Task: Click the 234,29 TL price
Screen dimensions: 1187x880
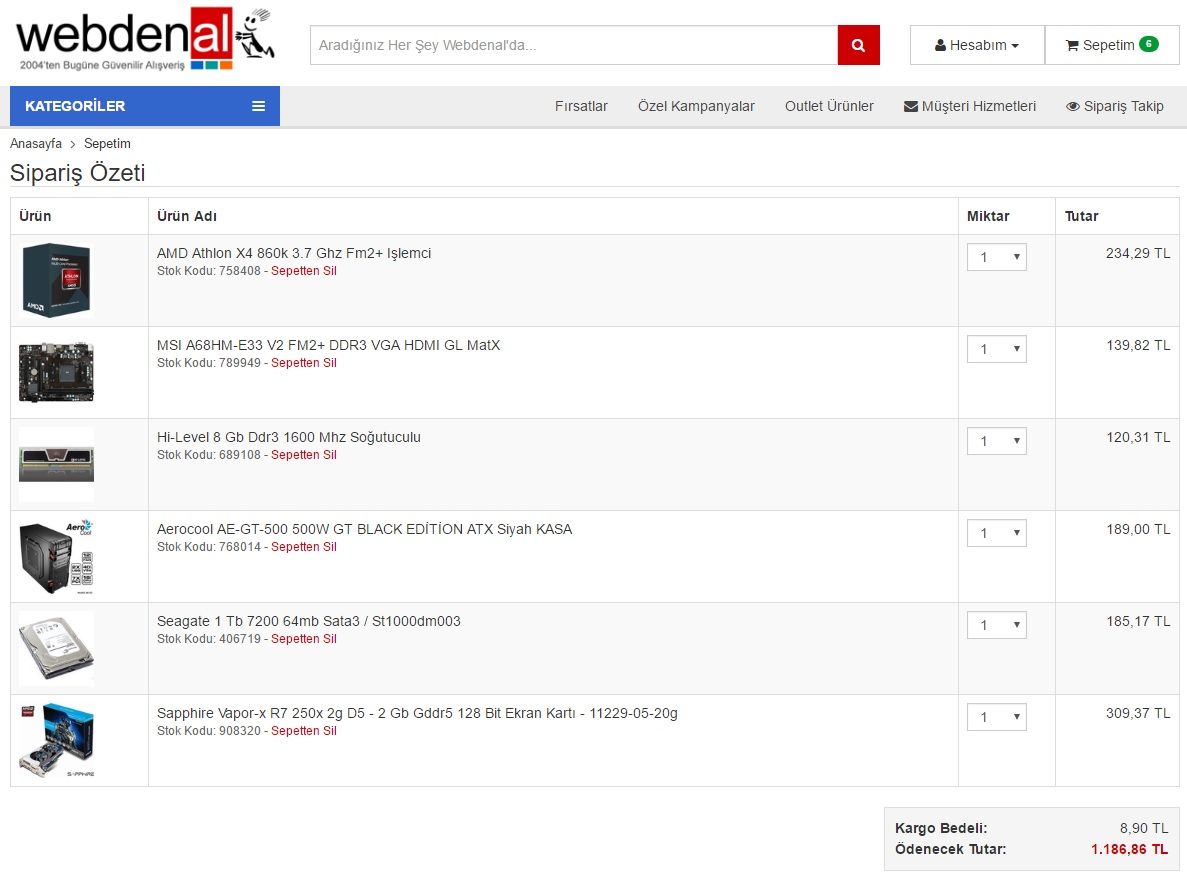Action: (1138, 254)
